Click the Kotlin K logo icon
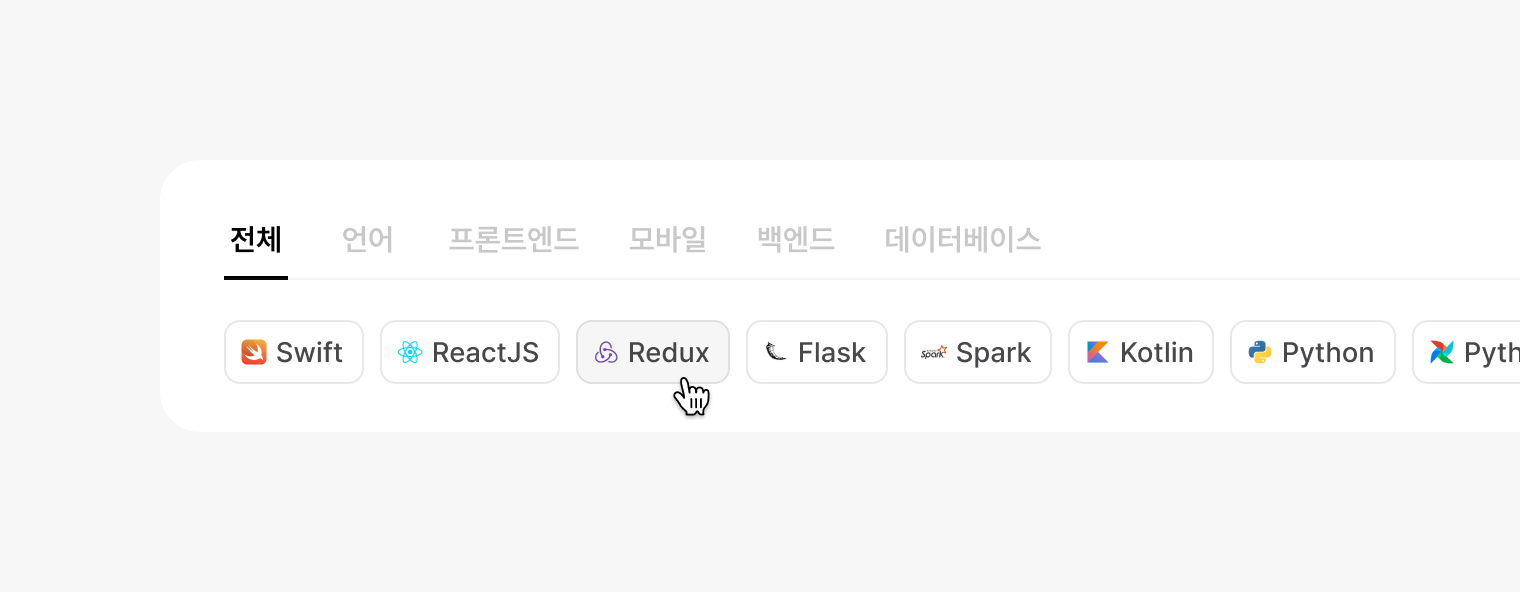 1098,352
